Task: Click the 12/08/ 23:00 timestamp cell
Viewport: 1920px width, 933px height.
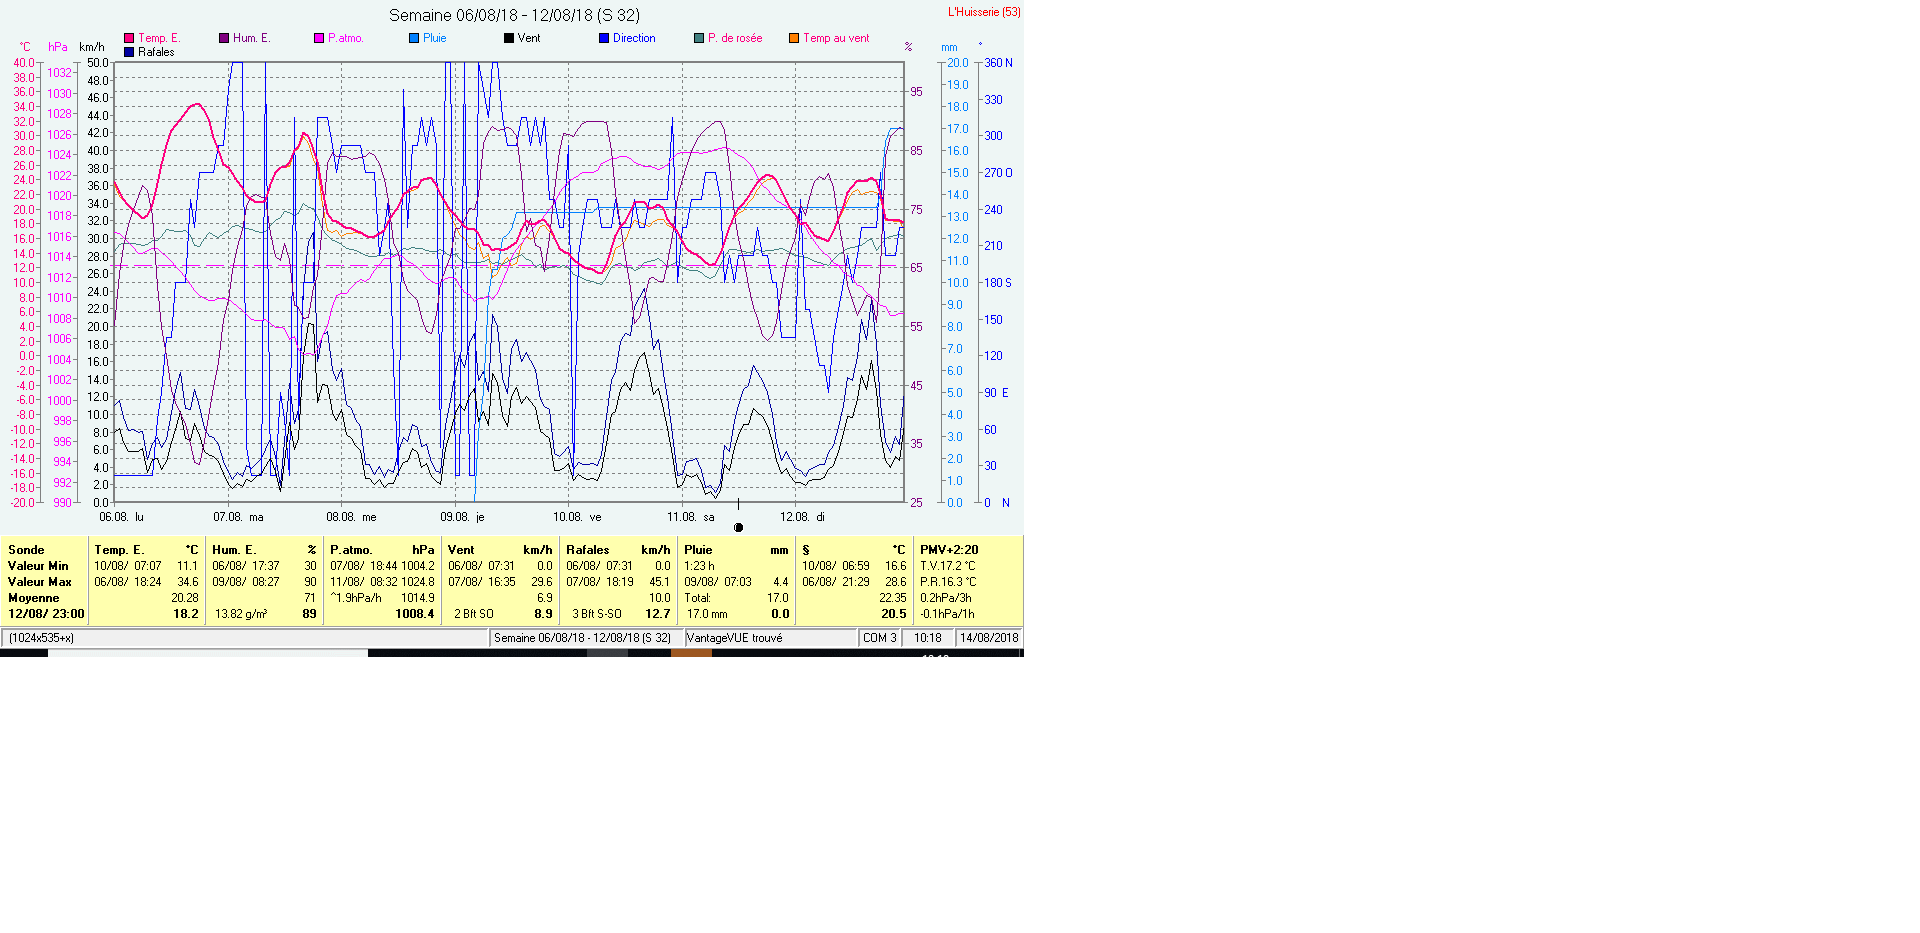Action: click(x=46, y=614)
